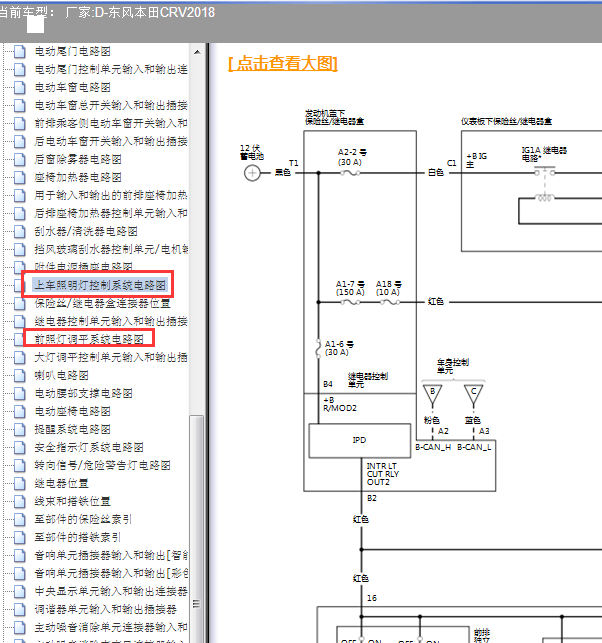The height and width of the screenshot is (643, 602).
Task: Open 前照灯调平系统电路图 entry
Action: point(89,339)
